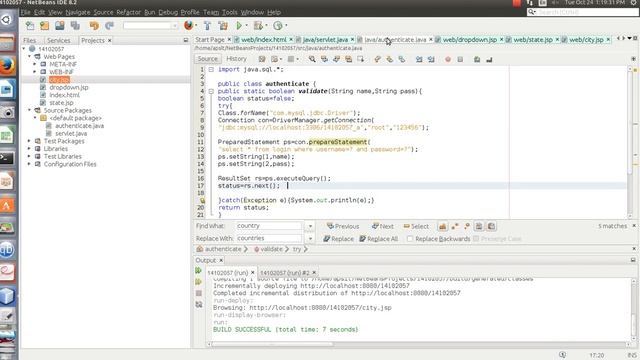Expand the Test Packages node
Image resolution: width=640 pixels, height=360 pixels.
coord(29,141)
